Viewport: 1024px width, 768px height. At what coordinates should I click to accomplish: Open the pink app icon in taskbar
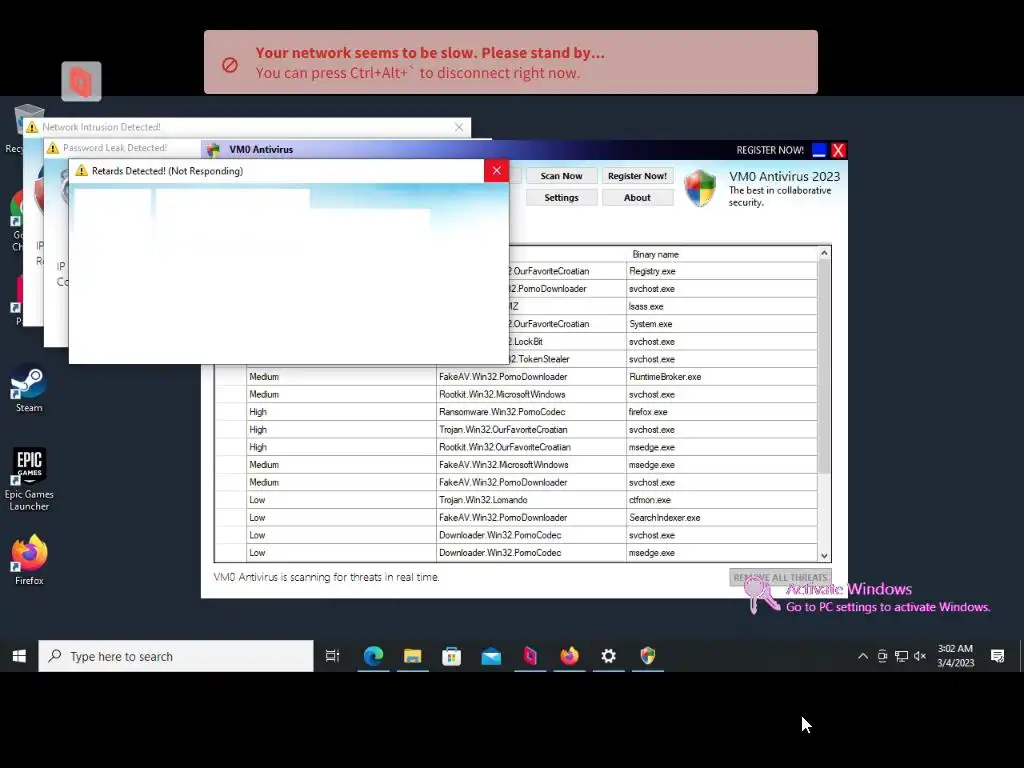[x=530, y=656]
